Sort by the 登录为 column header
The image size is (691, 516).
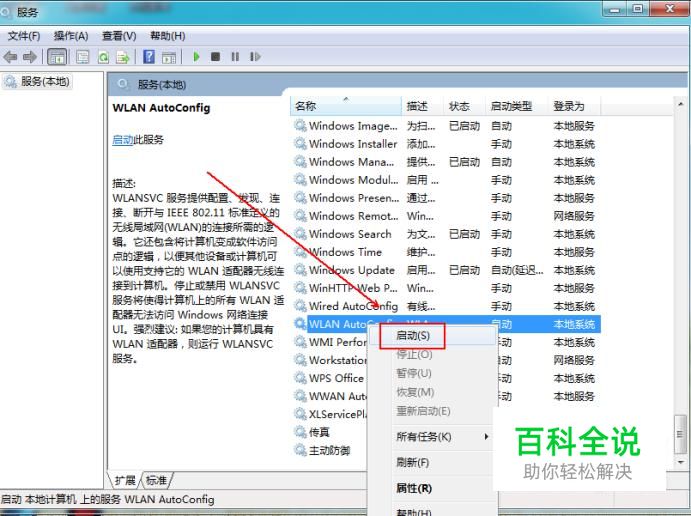tap(574, 106)
